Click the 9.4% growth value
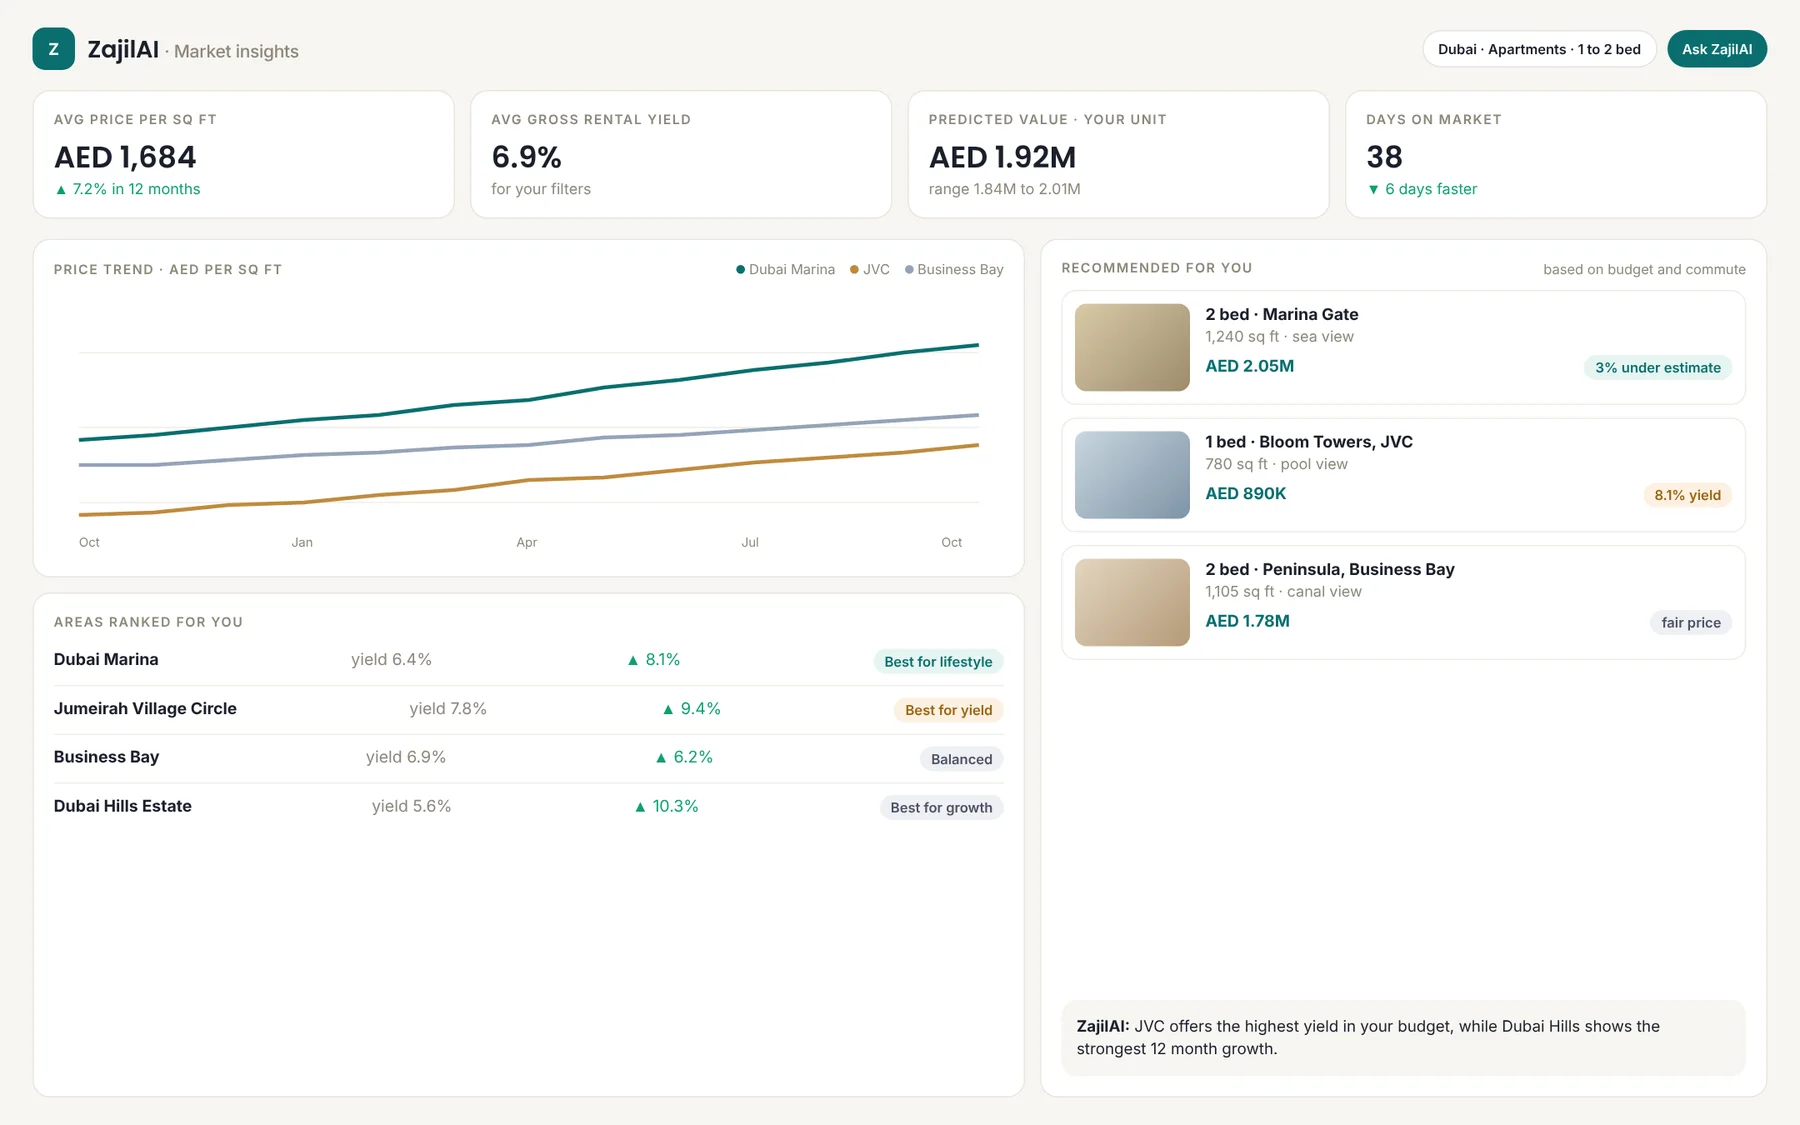This screenshot has height=1125, width=1800. (691, 709)
